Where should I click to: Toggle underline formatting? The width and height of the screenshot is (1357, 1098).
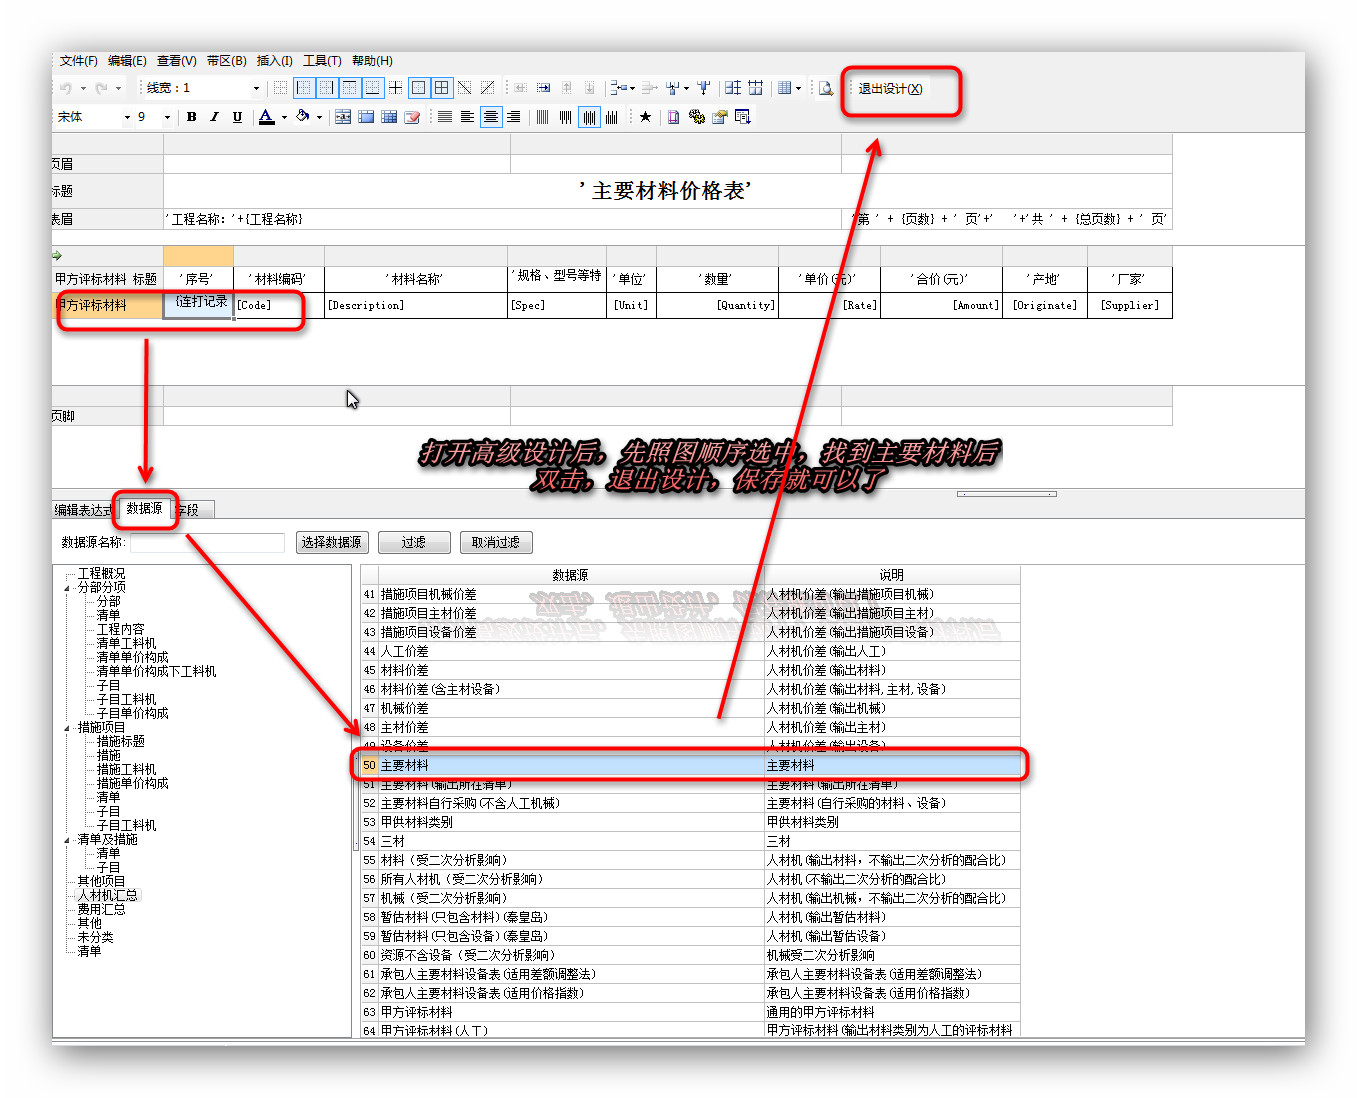click(x=237, y=117)
